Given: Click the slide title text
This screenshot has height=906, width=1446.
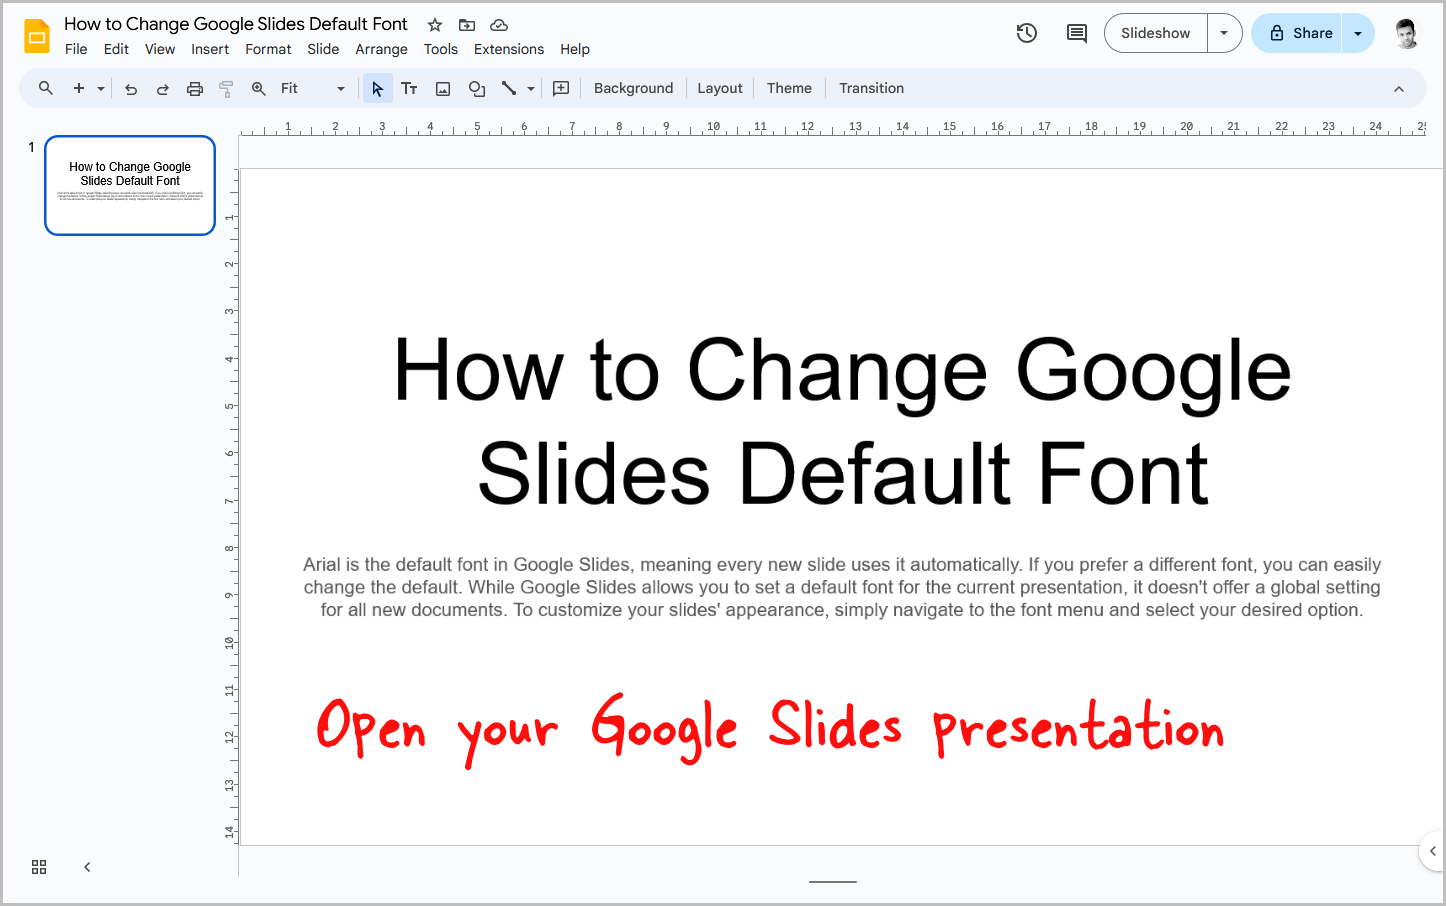Looking at the screenshot, I should [x=842, y=422].
